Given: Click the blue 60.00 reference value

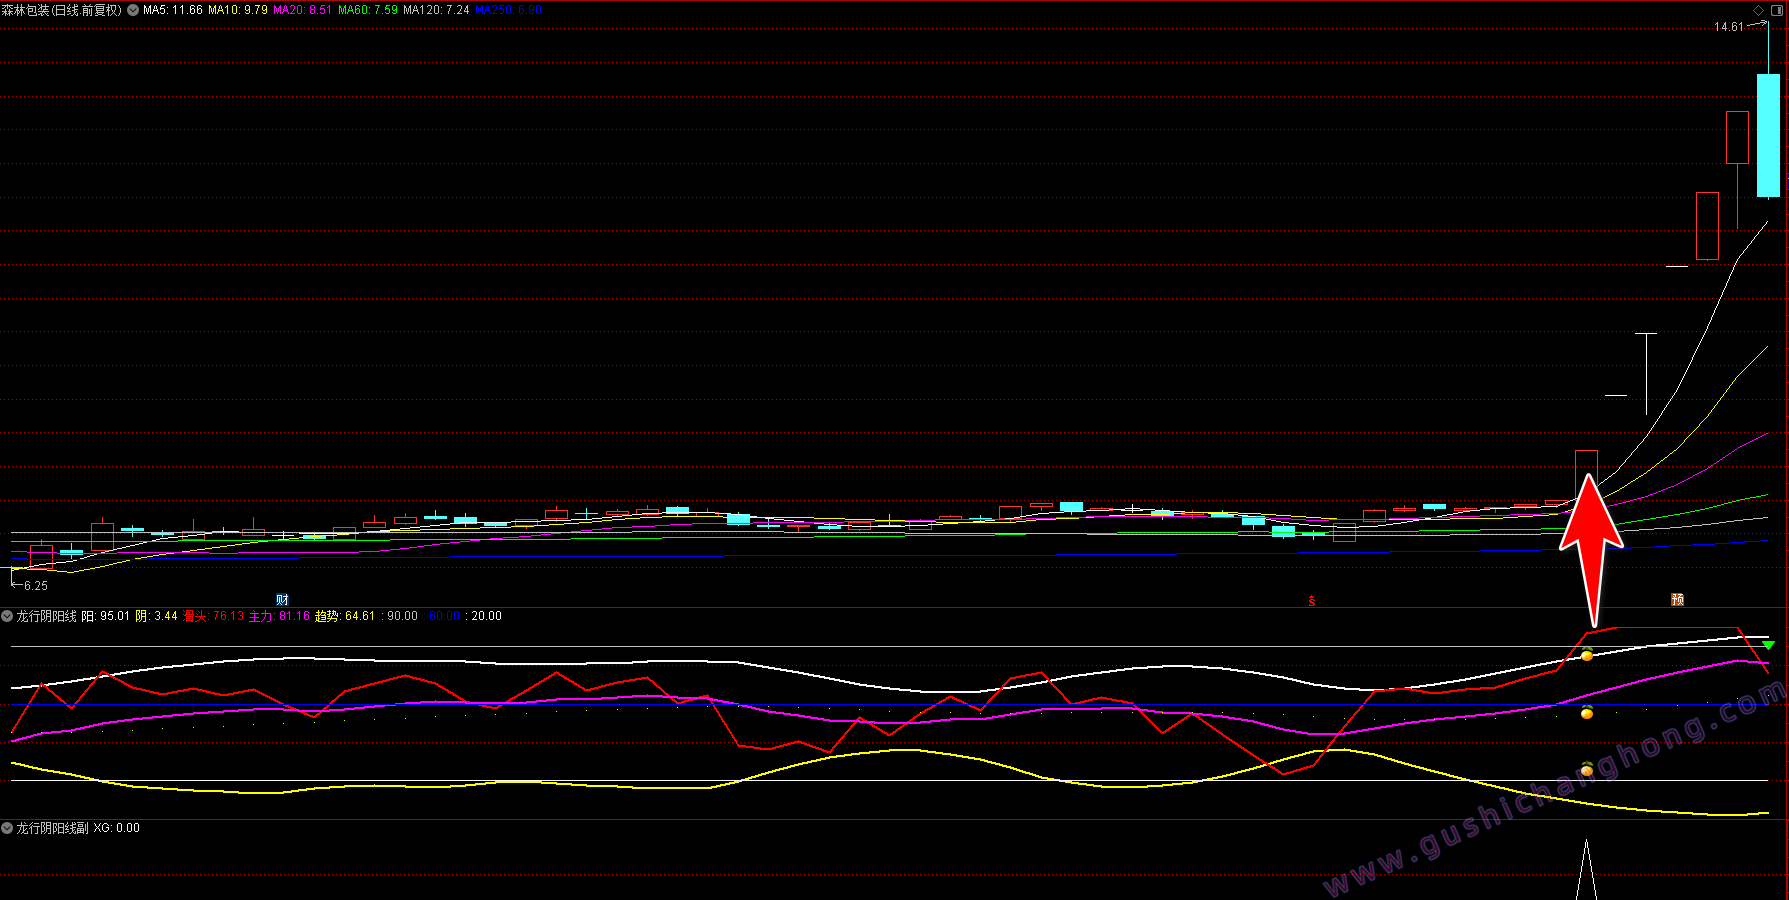Looking at the screenshot, I should click(x=444, y=616).
